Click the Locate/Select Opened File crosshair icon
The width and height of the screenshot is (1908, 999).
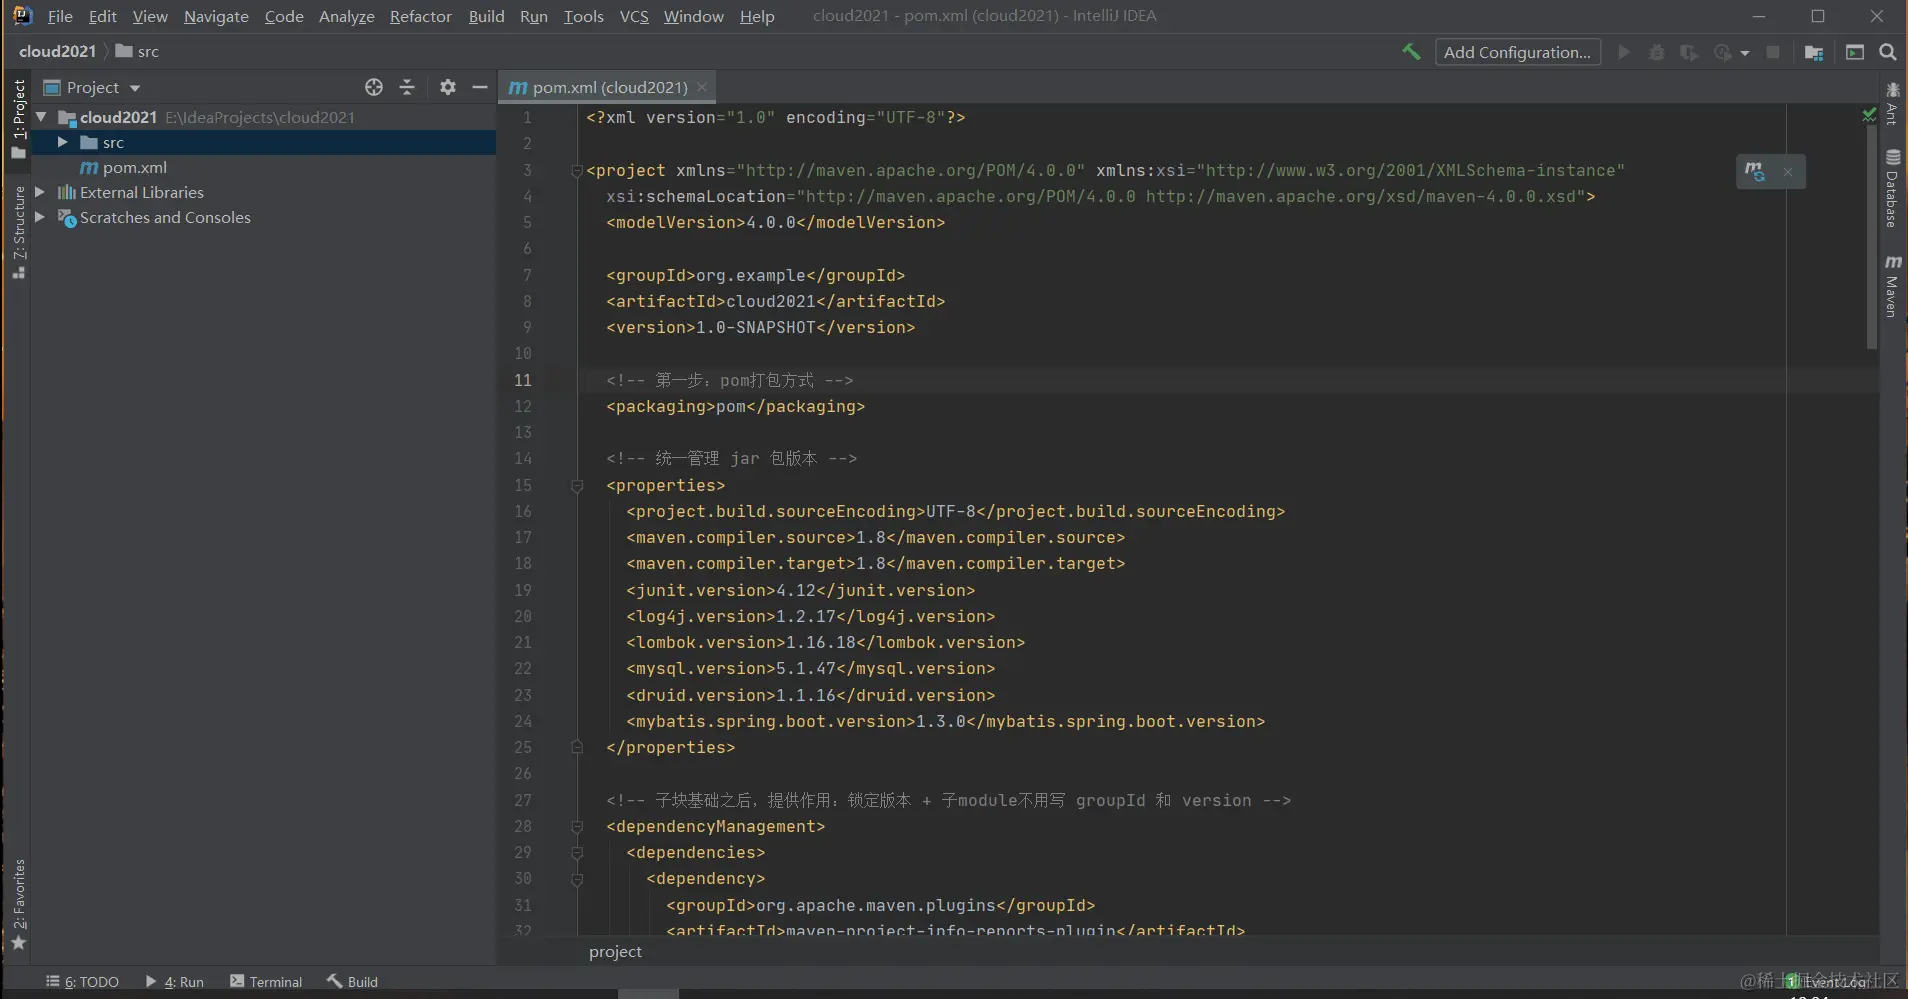[374, 87]
